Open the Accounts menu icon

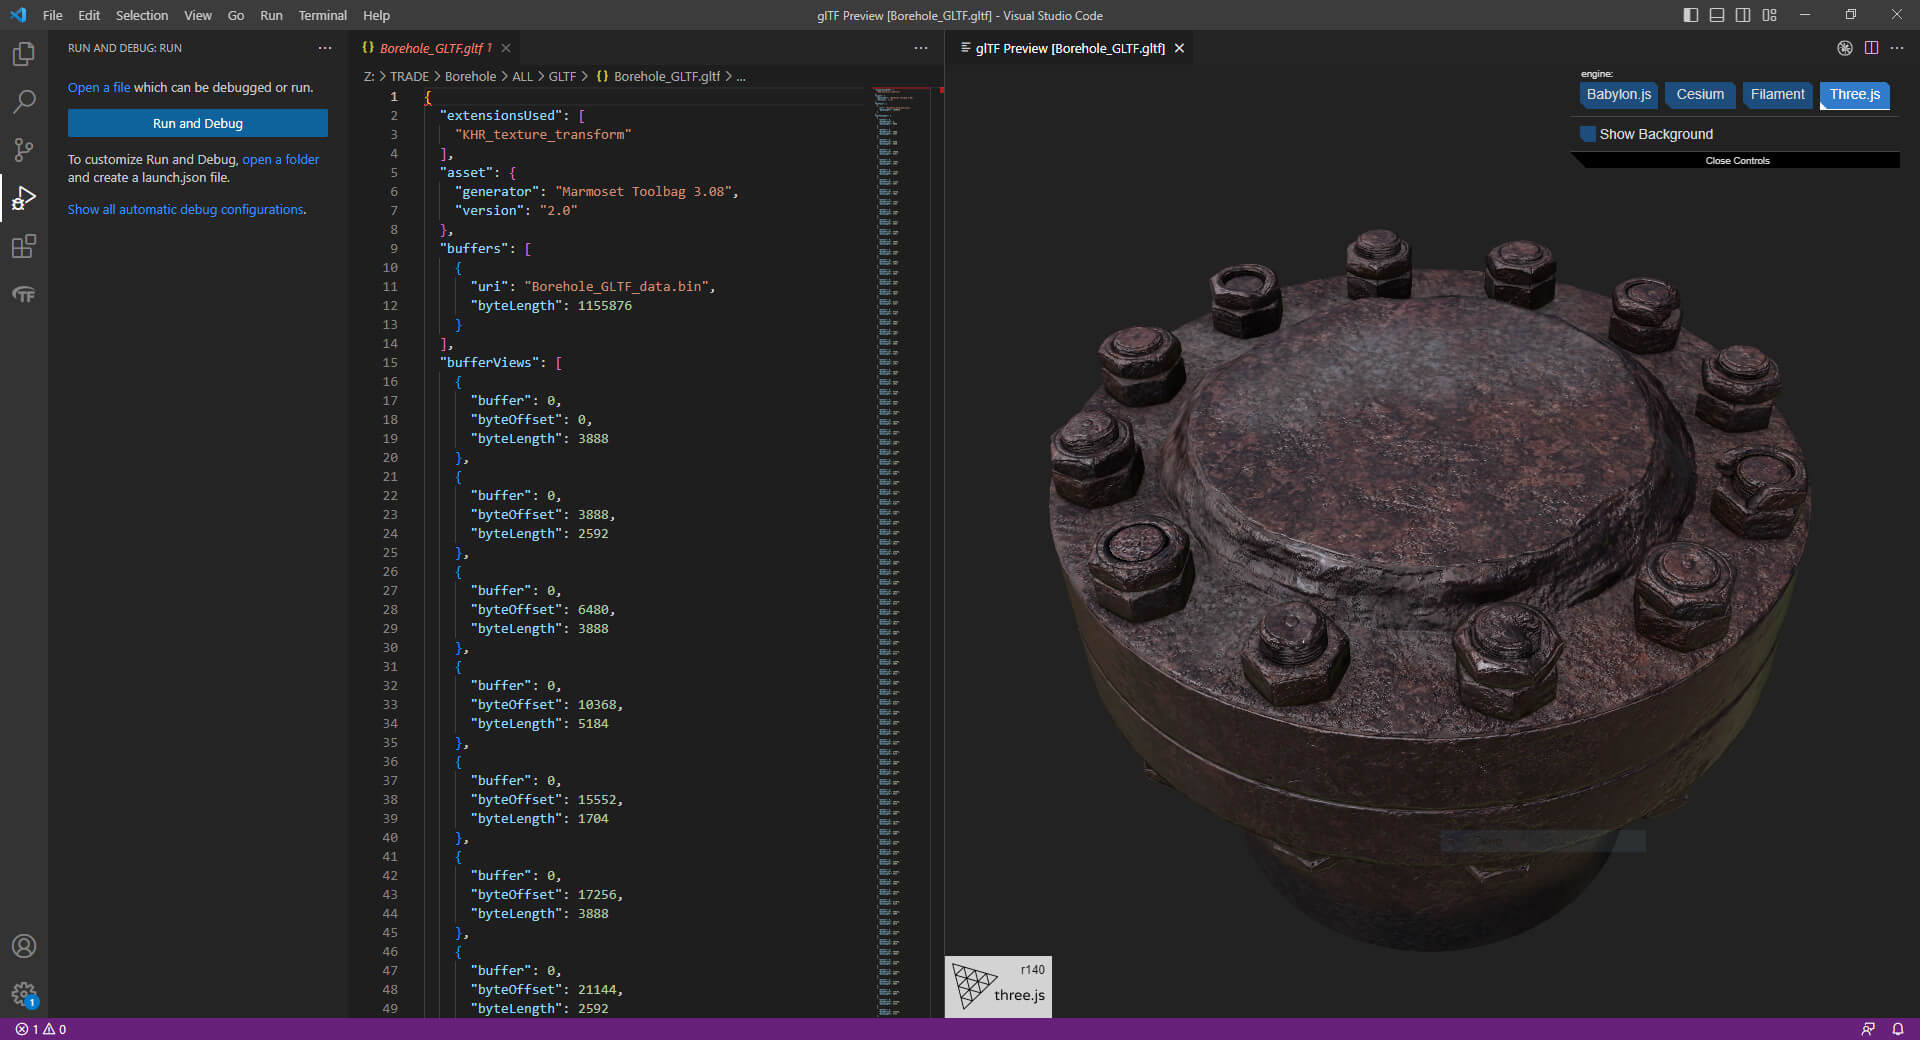24,946
